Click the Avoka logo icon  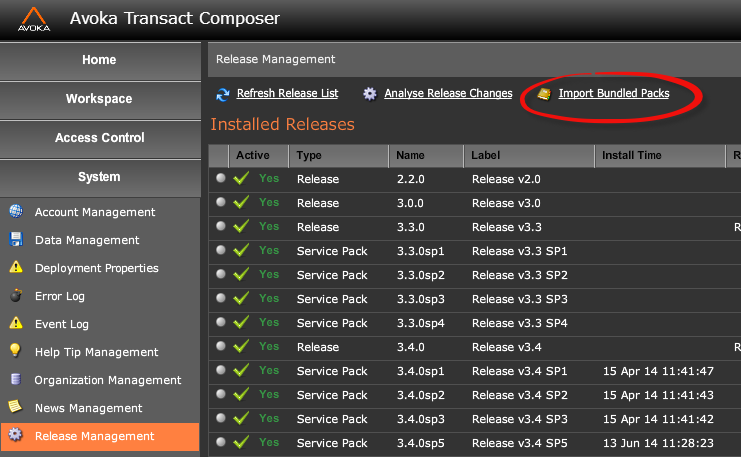pyautogui.click(x=34, y=19)
